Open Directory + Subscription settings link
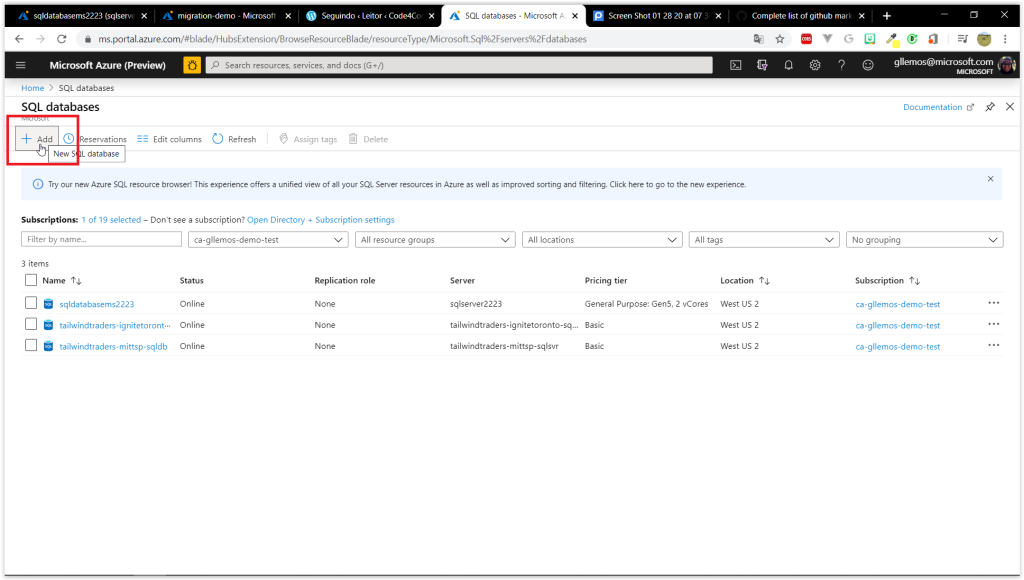The height and width of the screenshot is (580, 1024). (321, 220)
